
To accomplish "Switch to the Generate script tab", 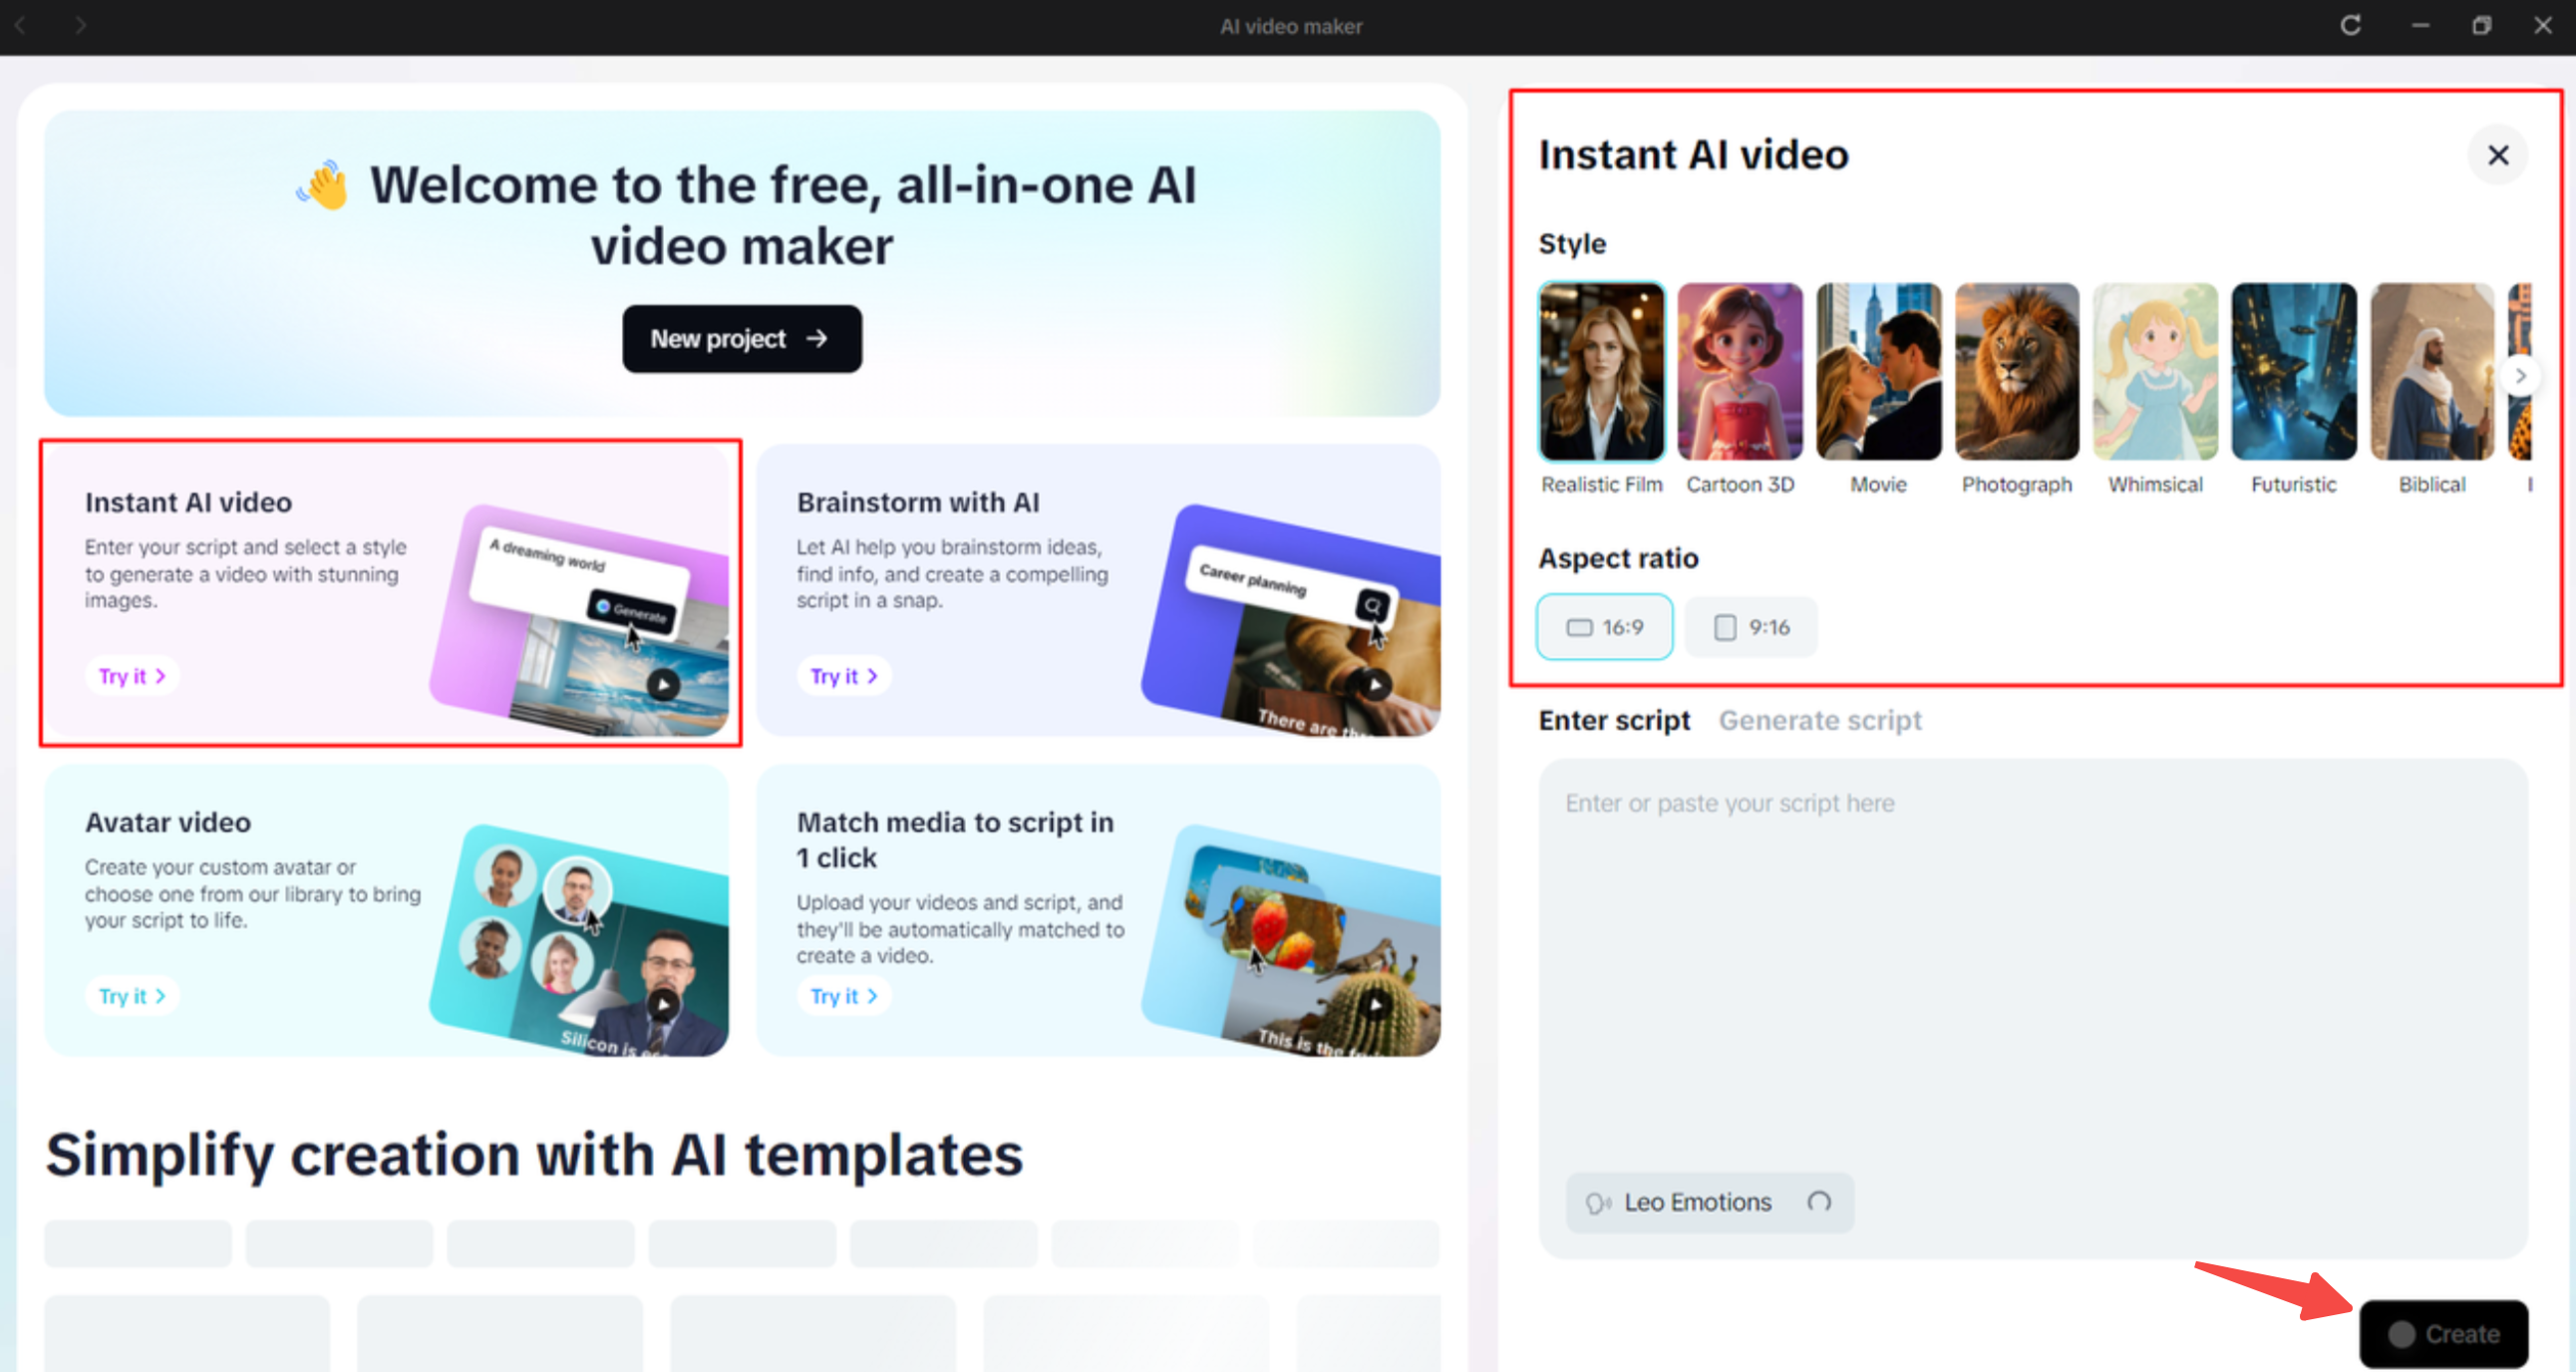I will pos(1820,720).
